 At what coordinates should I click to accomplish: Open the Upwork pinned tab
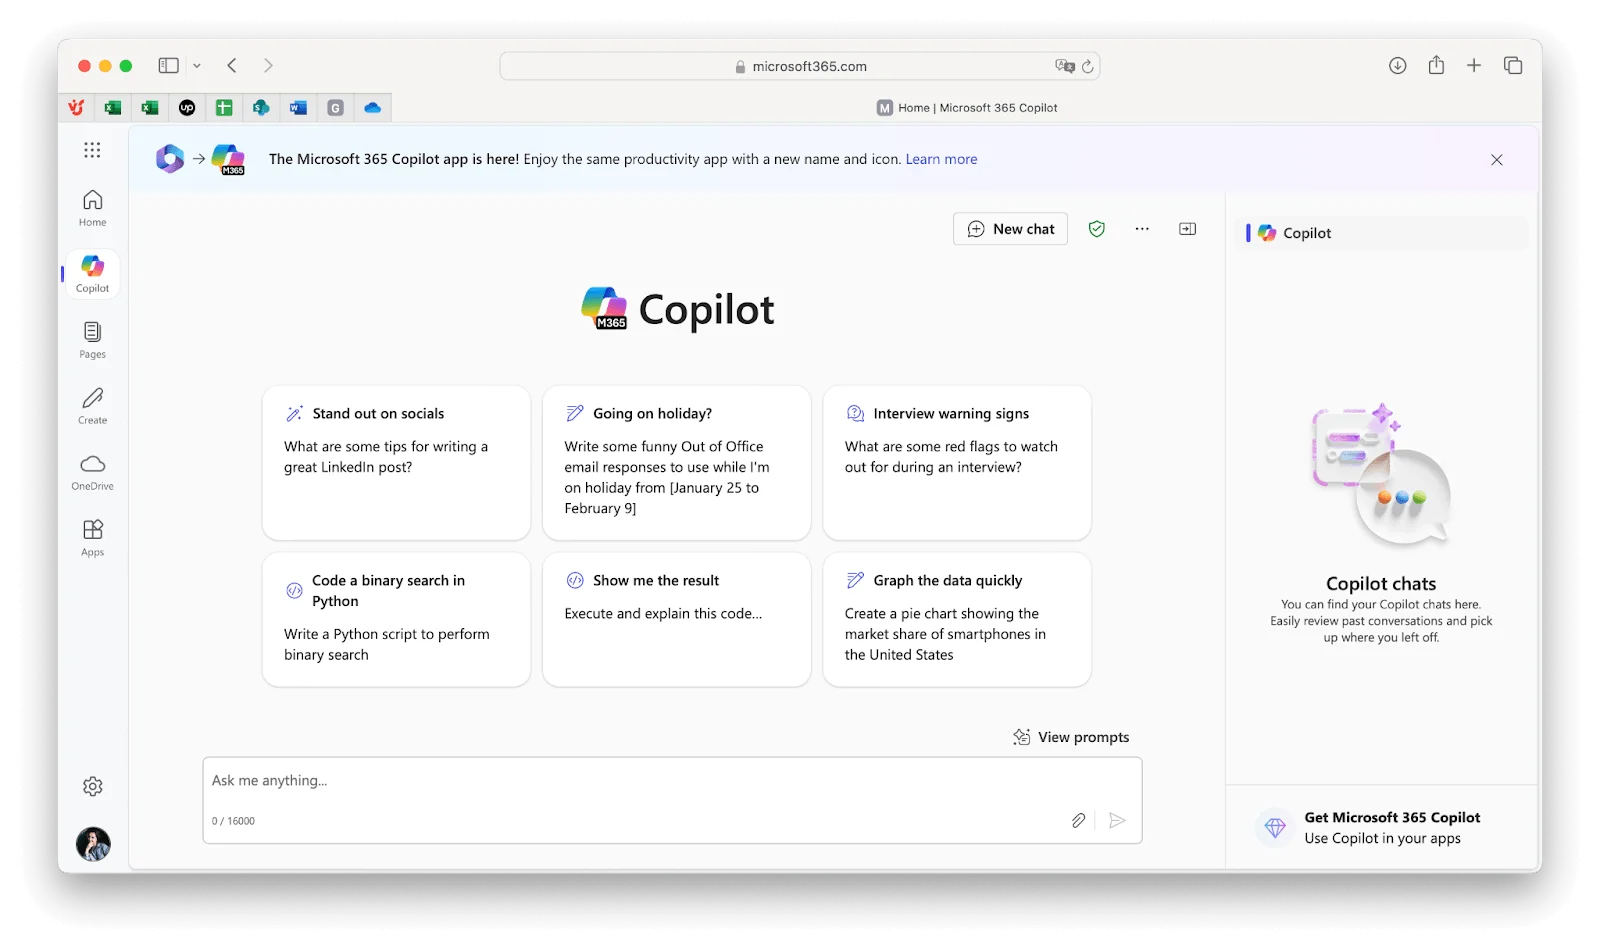187,108
